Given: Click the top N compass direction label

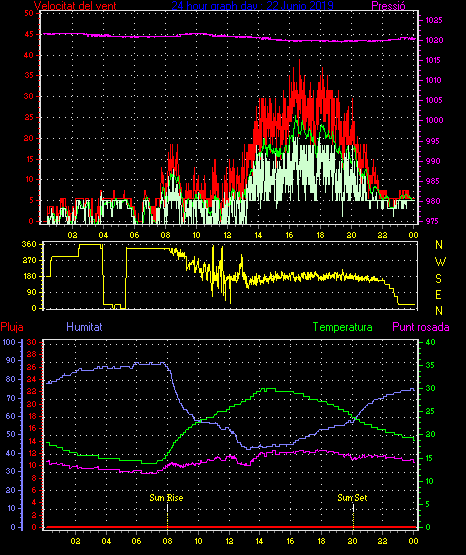Looking at the screenshot, I should (x=439, y=245).
